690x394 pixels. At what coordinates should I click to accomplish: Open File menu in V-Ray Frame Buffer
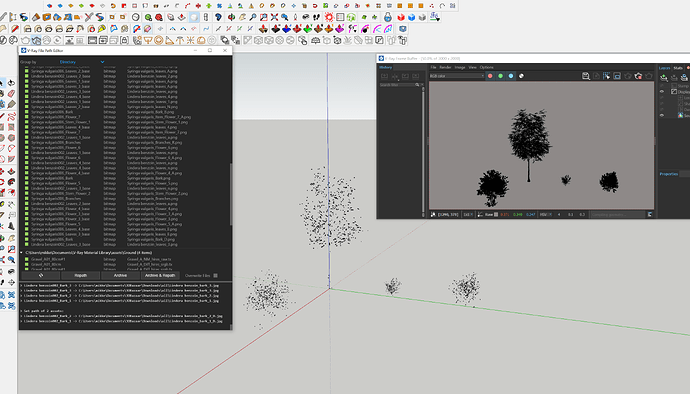click(433, 67)
